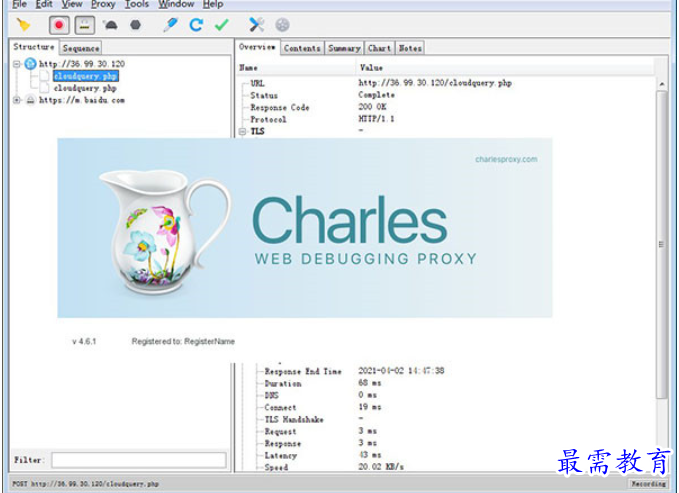Toggle SSL proxying toolbar button

pos(85,25)
